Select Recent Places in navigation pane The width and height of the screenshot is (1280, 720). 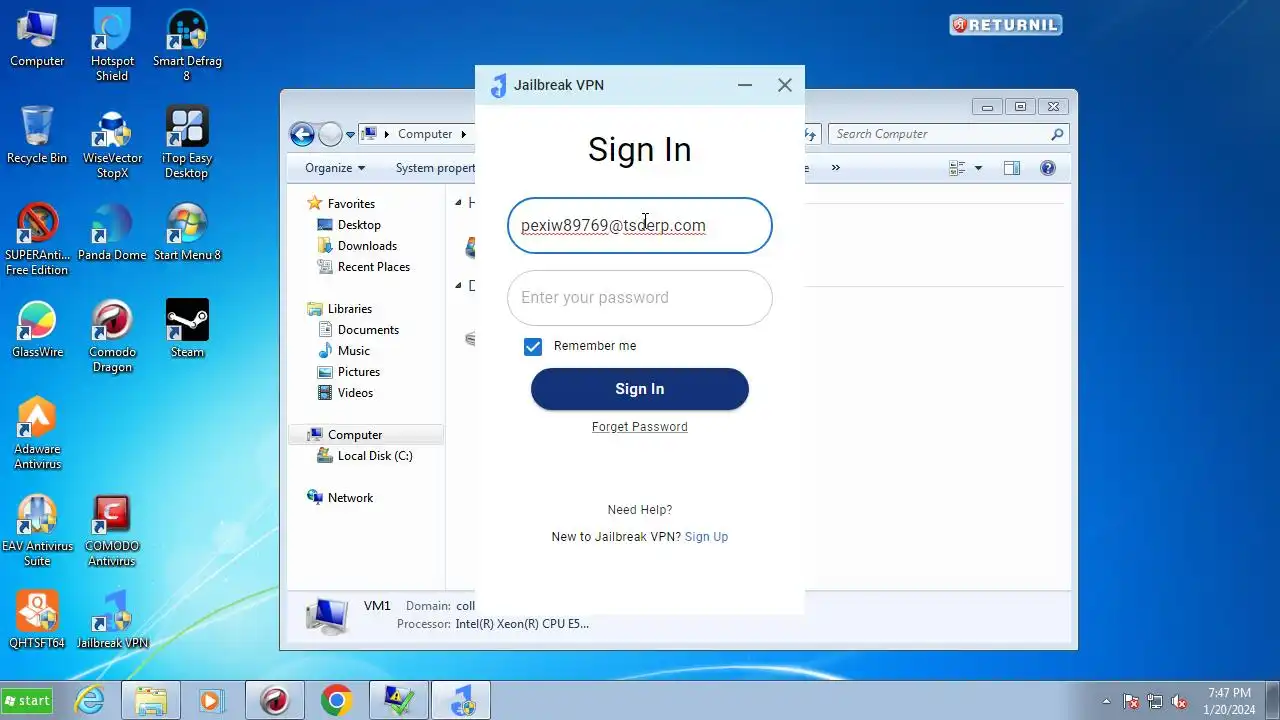tap(373, 267)
